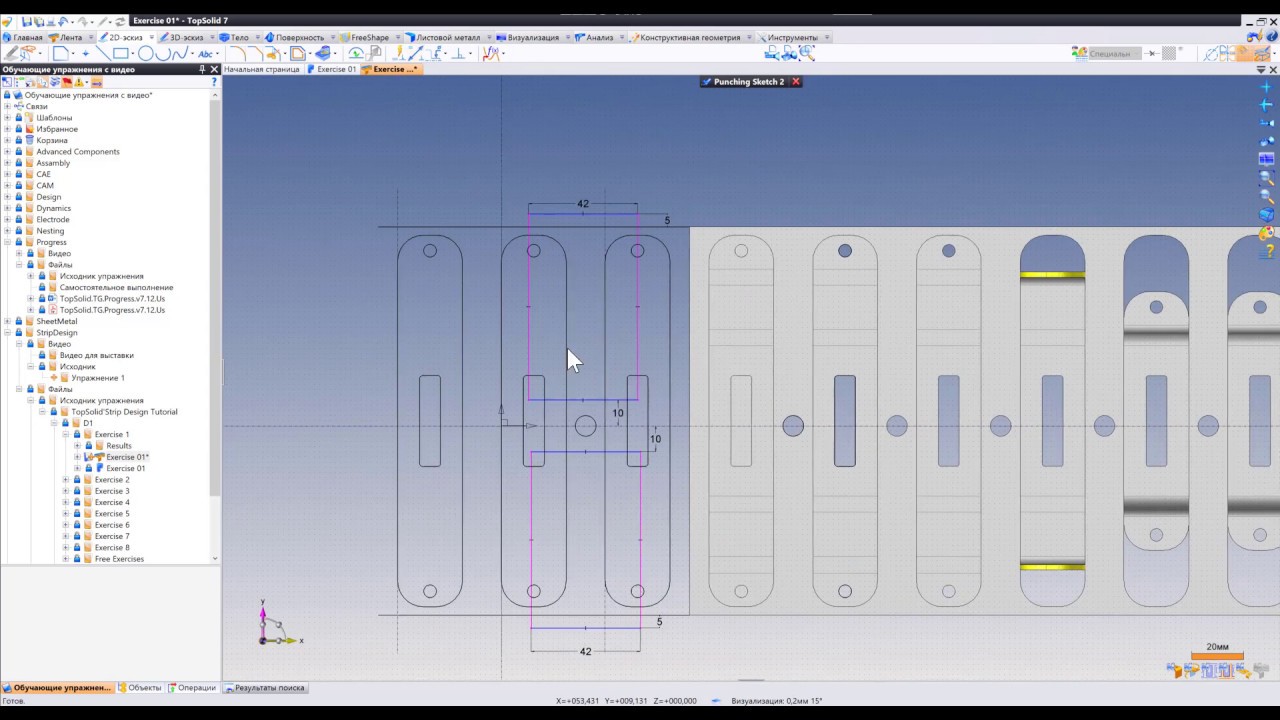Toggle the hatch pattern display button
Image resolution: width=1280 pixels, height=720 pixels.
(x=1168, y=53)
